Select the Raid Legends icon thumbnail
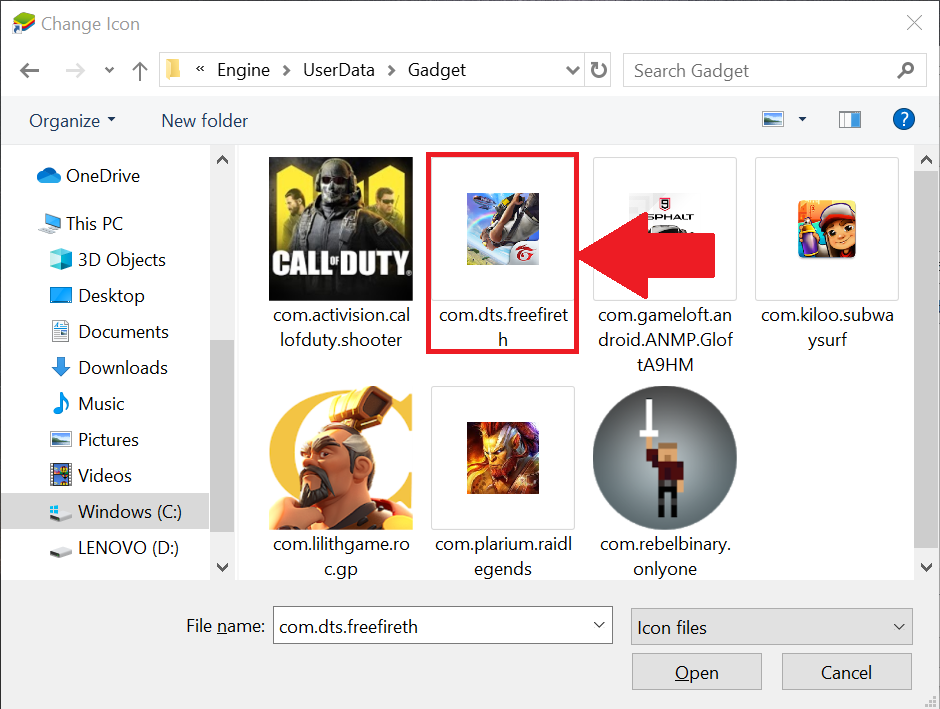The width and height of the screenshot is (940, 709). (x=502, y=457)
